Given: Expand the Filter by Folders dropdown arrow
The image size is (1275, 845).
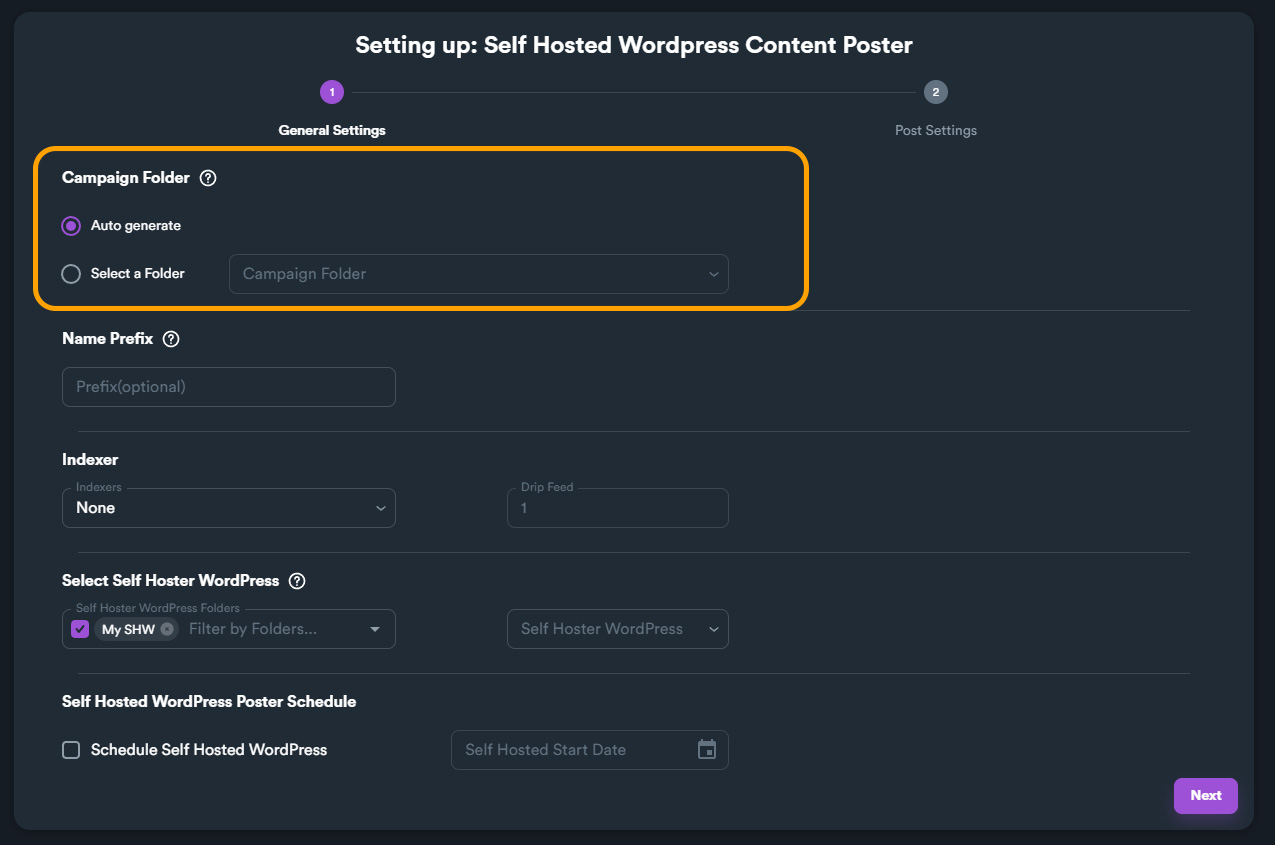Looking at the screenshot, I should [375, 629].
